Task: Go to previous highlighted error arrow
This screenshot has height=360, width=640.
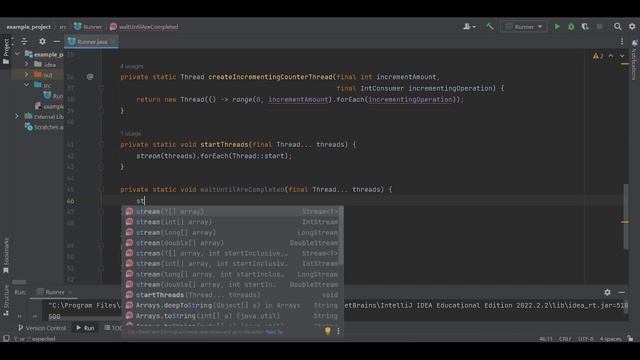Action: (611, 56)
